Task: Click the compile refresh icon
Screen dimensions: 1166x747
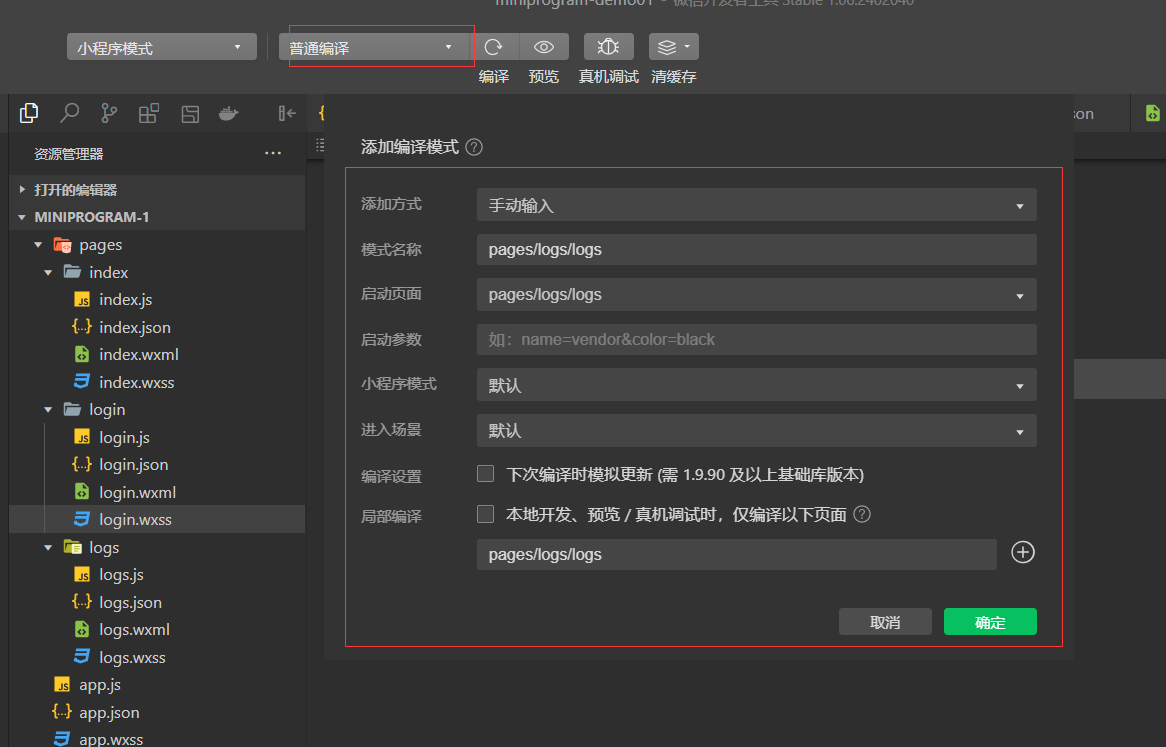Action: [x=494, y=47]
